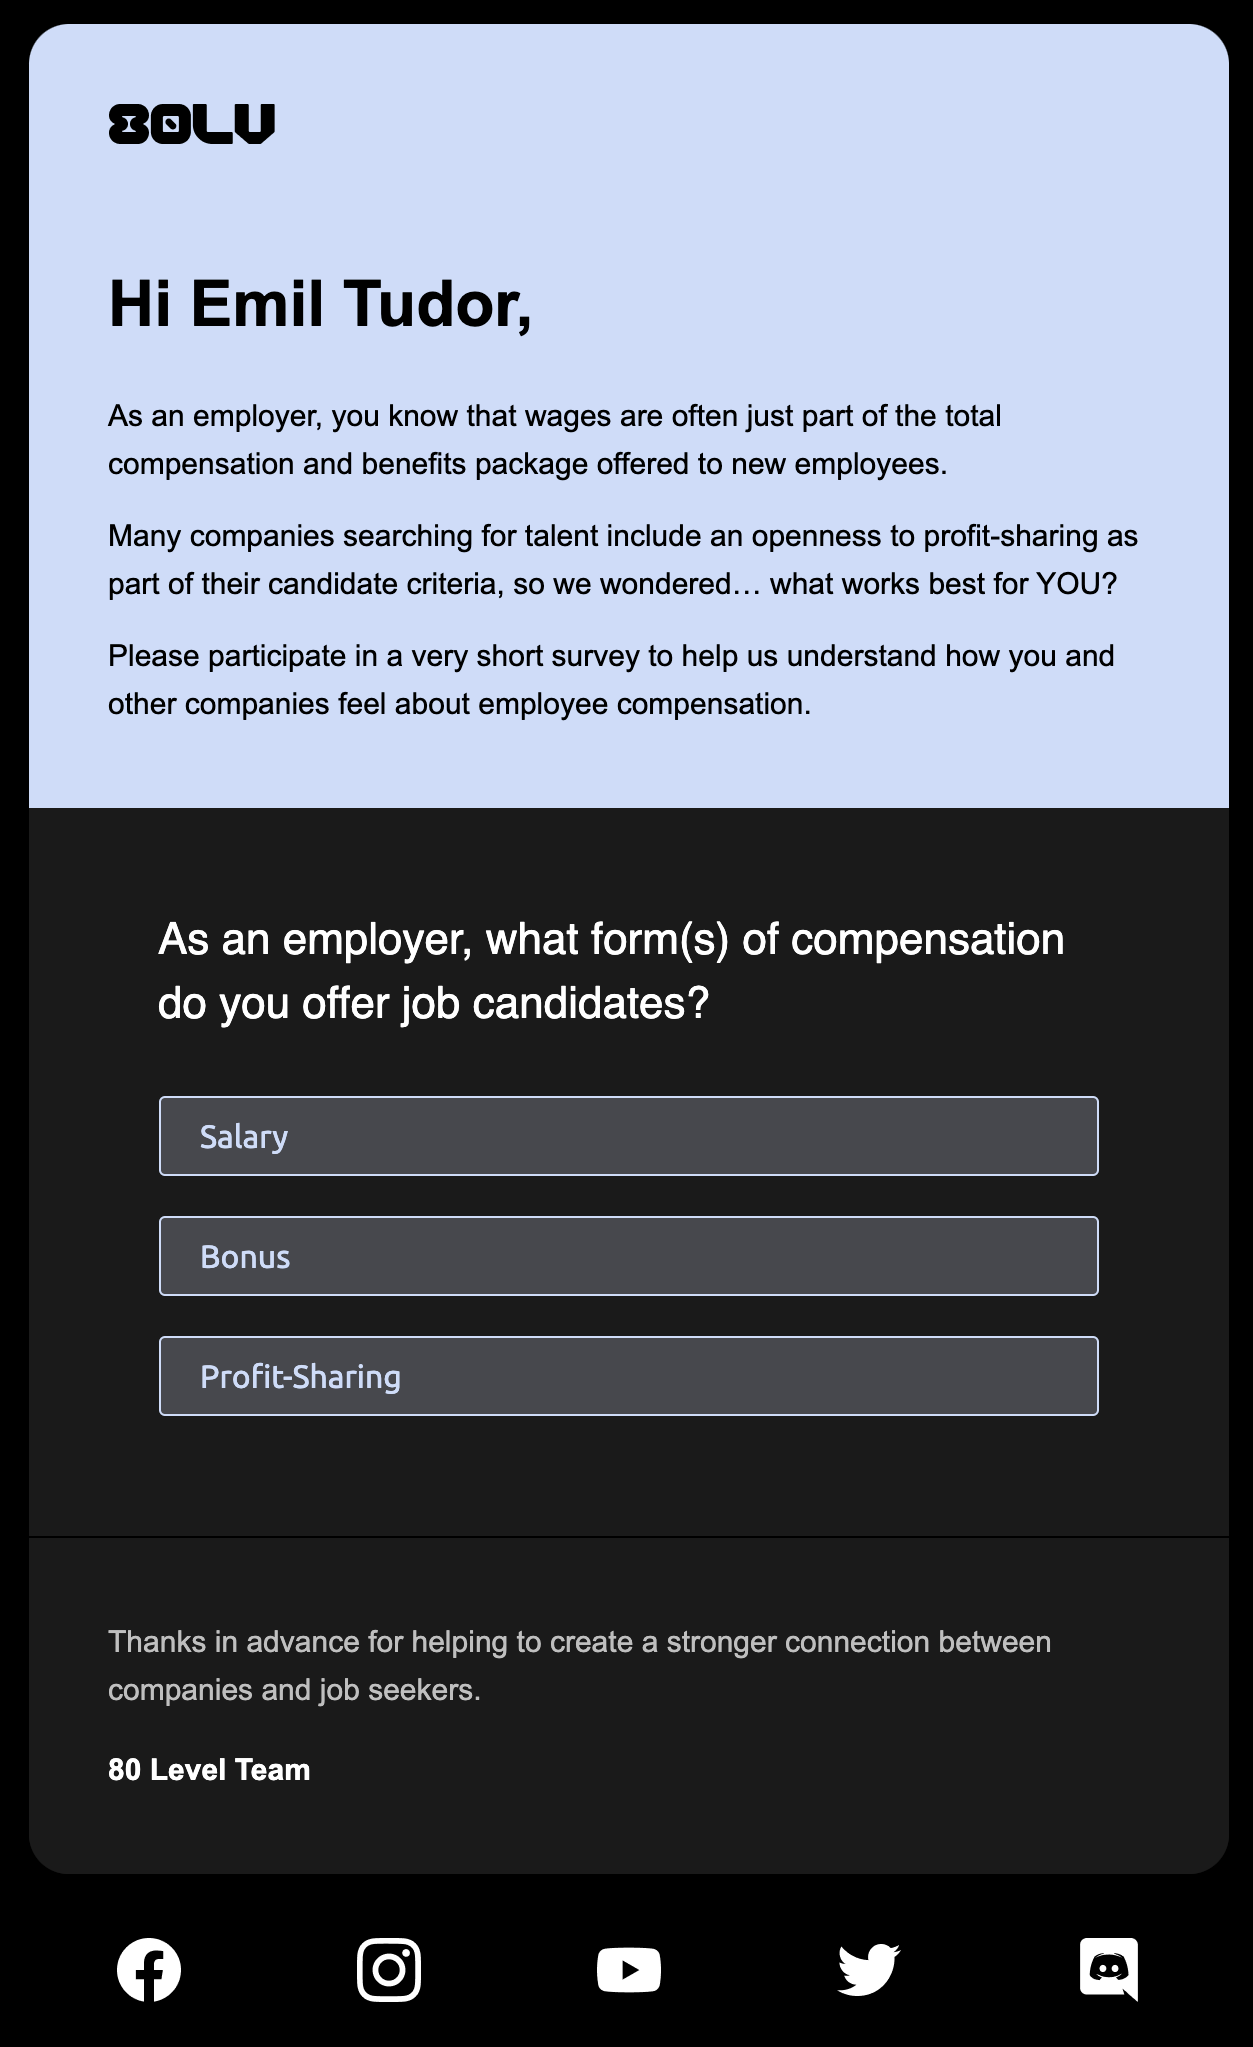
Task: Click the survey question about compensation forms
Action: [611, 971]
